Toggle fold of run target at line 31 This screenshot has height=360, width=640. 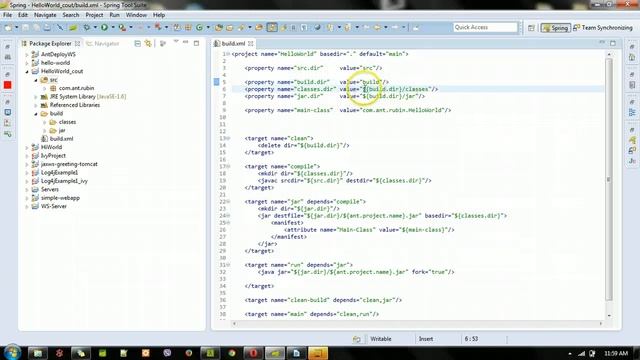[x=228, y=265]
